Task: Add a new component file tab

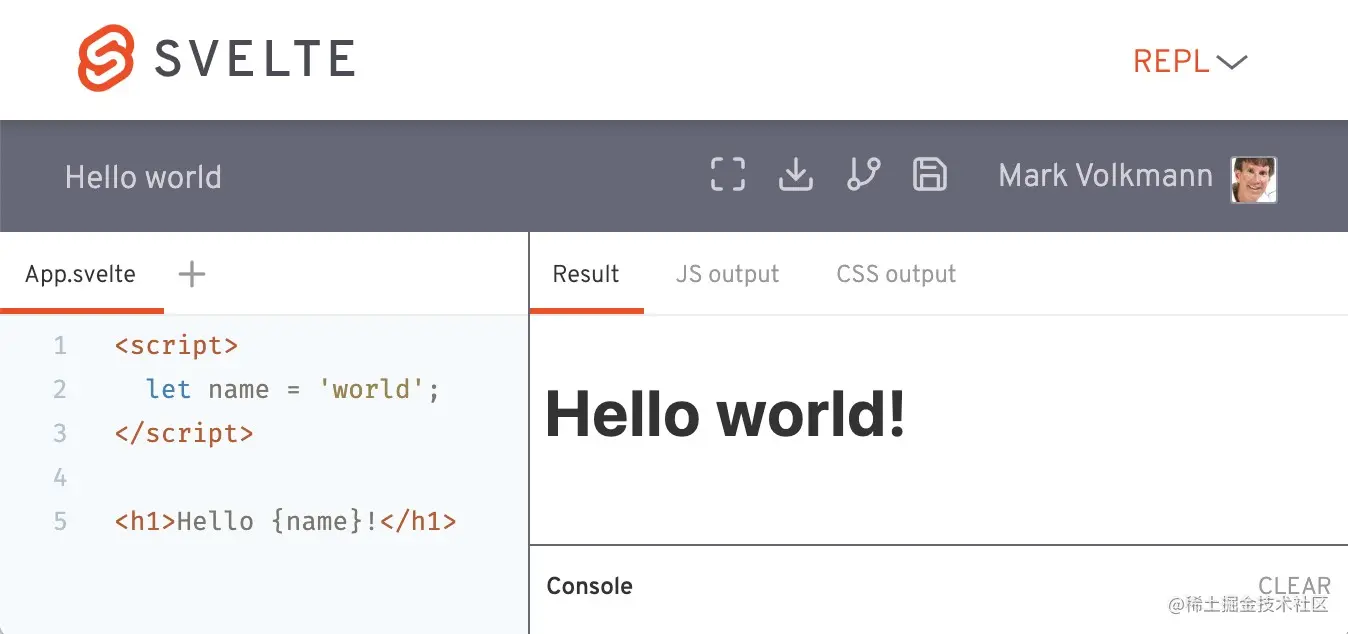Action: [191, 274]
